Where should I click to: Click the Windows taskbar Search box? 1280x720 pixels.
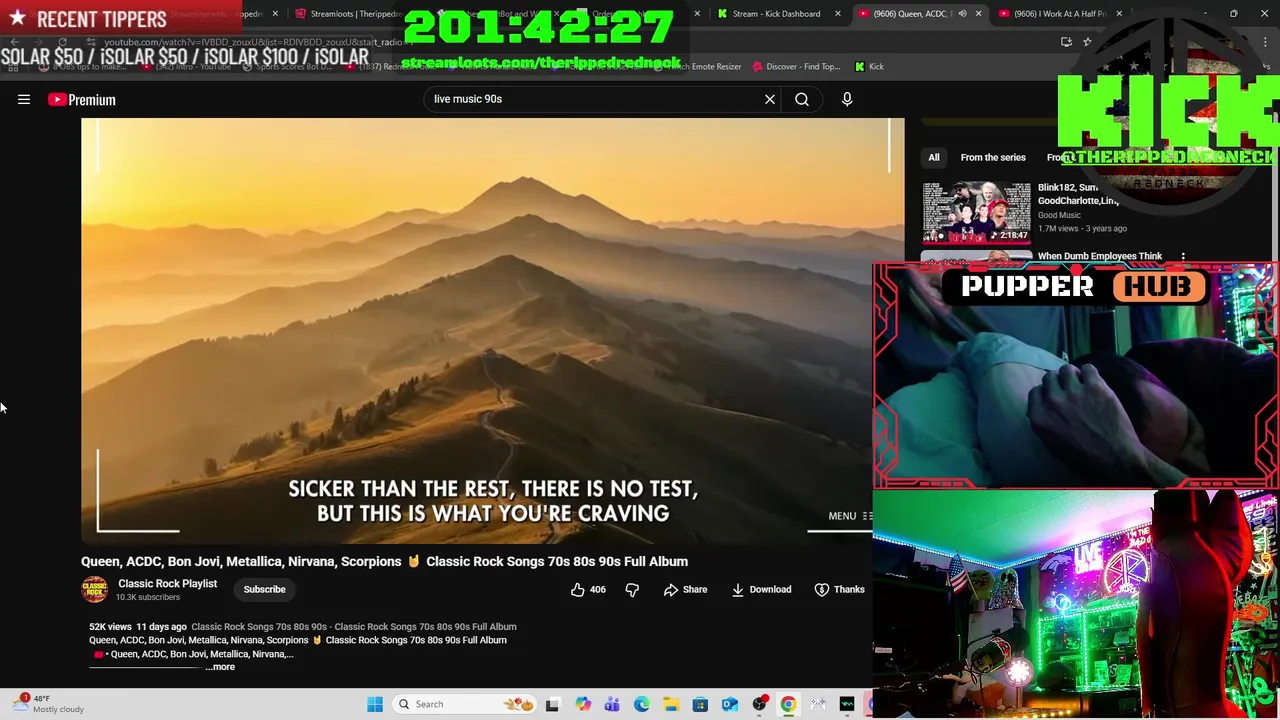[x=465, y=704]
